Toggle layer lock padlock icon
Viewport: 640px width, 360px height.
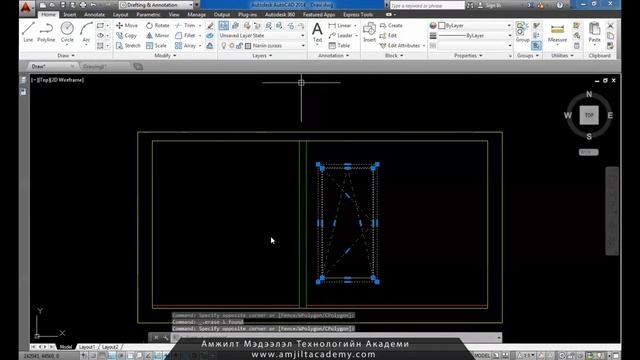(239, 46)
